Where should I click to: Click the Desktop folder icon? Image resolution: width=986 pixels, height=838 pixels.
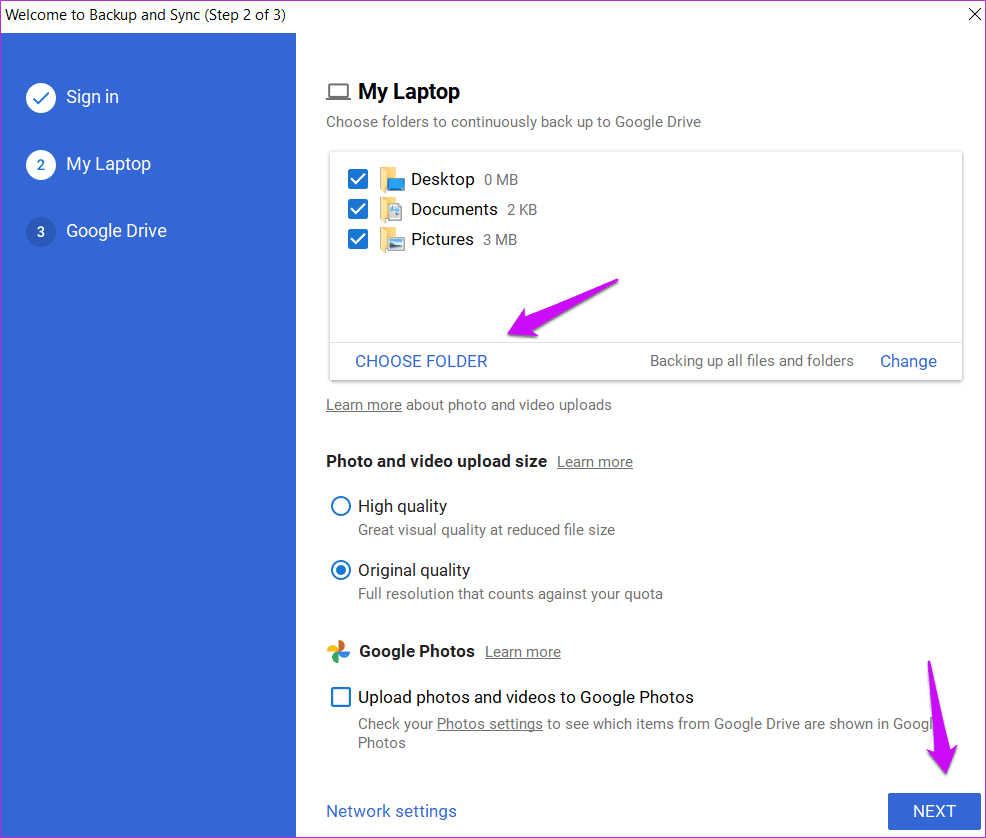point(392,180)
